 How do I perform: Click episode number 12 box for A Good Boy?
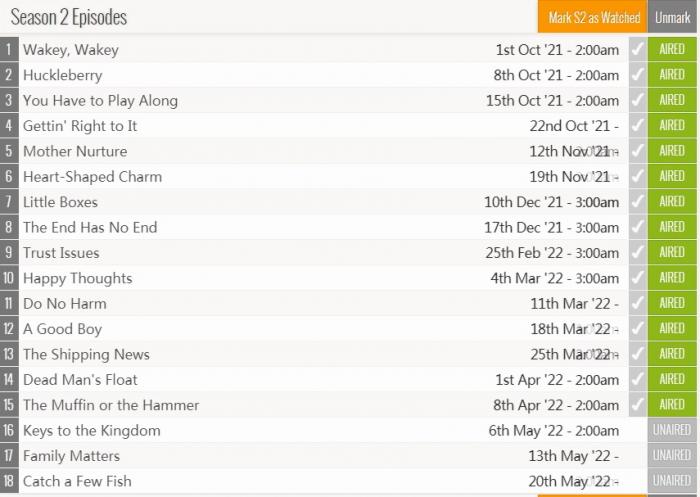pos(10,329)
